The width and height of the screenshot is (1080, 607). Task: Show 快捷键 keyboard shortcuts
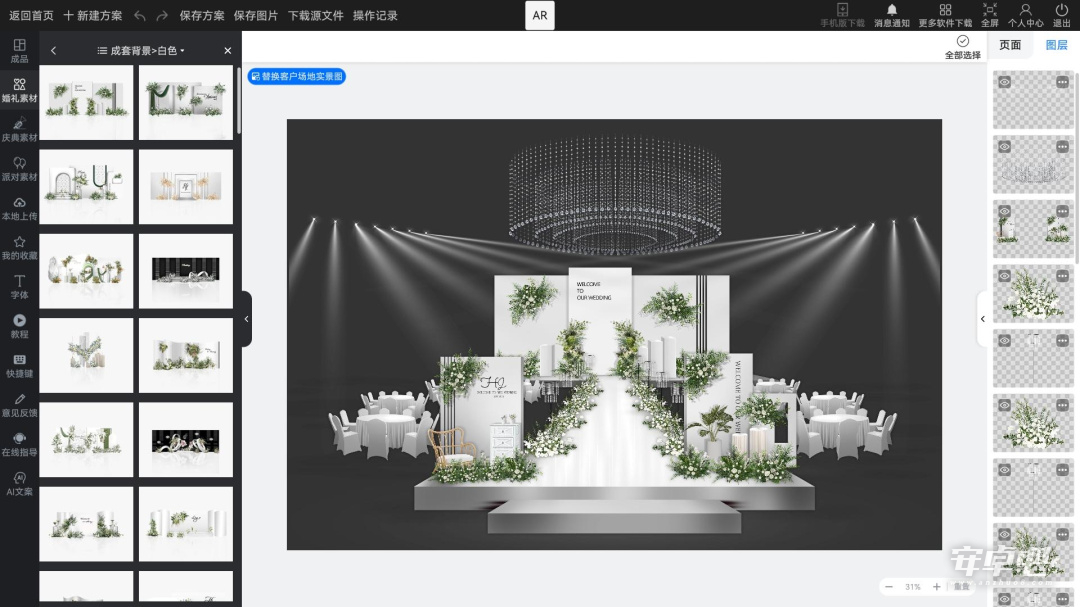point(19,365)
